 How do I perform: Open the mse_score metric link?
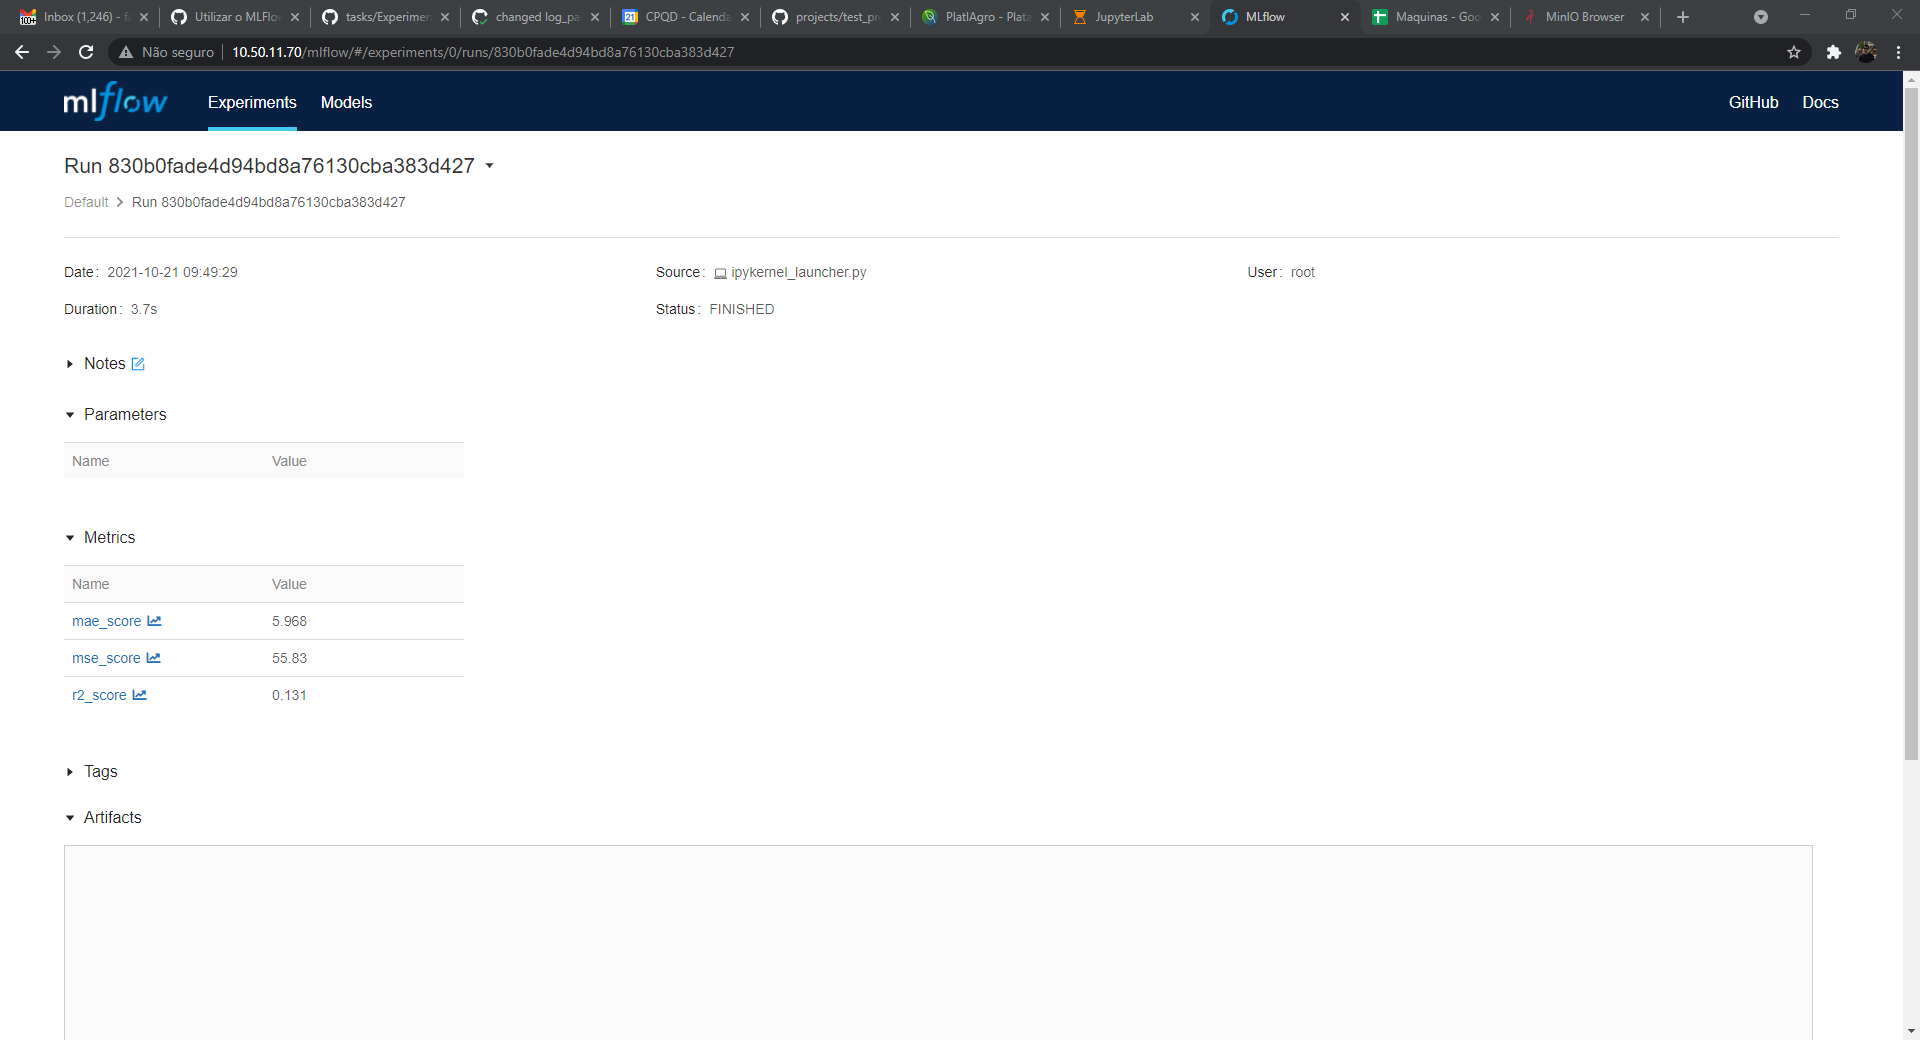(x=106, y=658)
